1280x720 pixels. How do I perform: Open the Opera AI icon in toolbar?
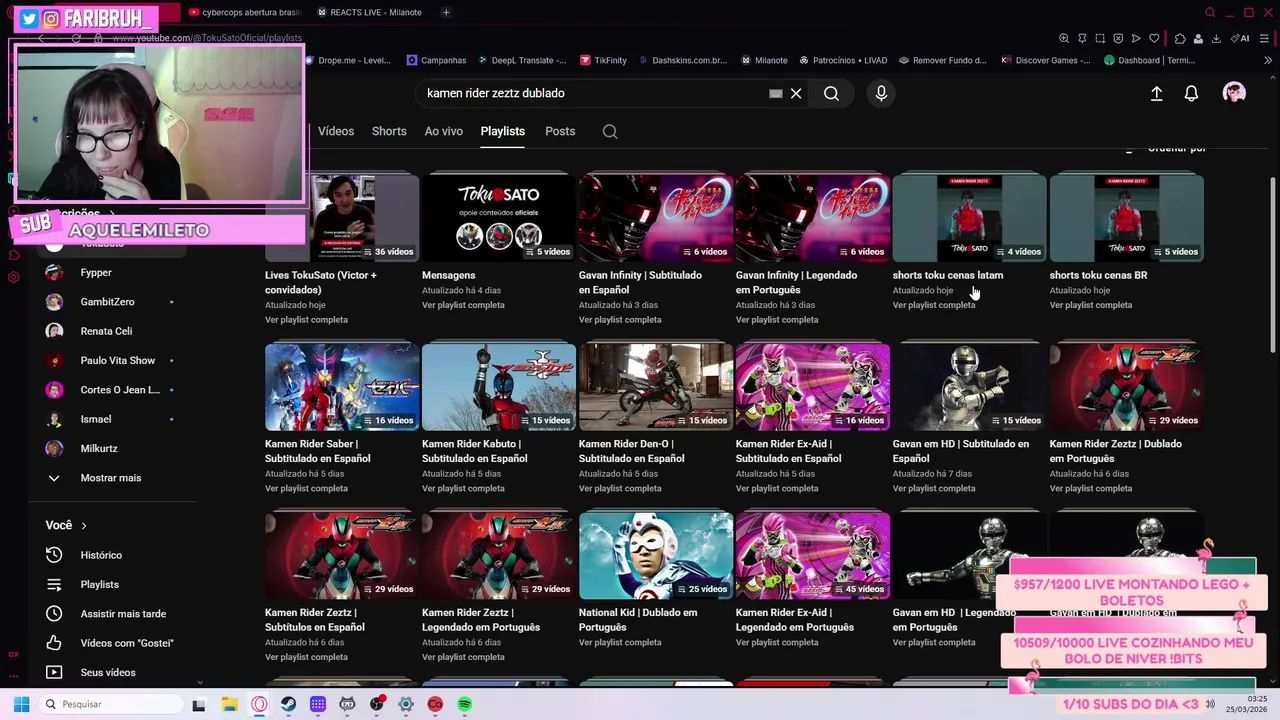tap(1242, 39)
